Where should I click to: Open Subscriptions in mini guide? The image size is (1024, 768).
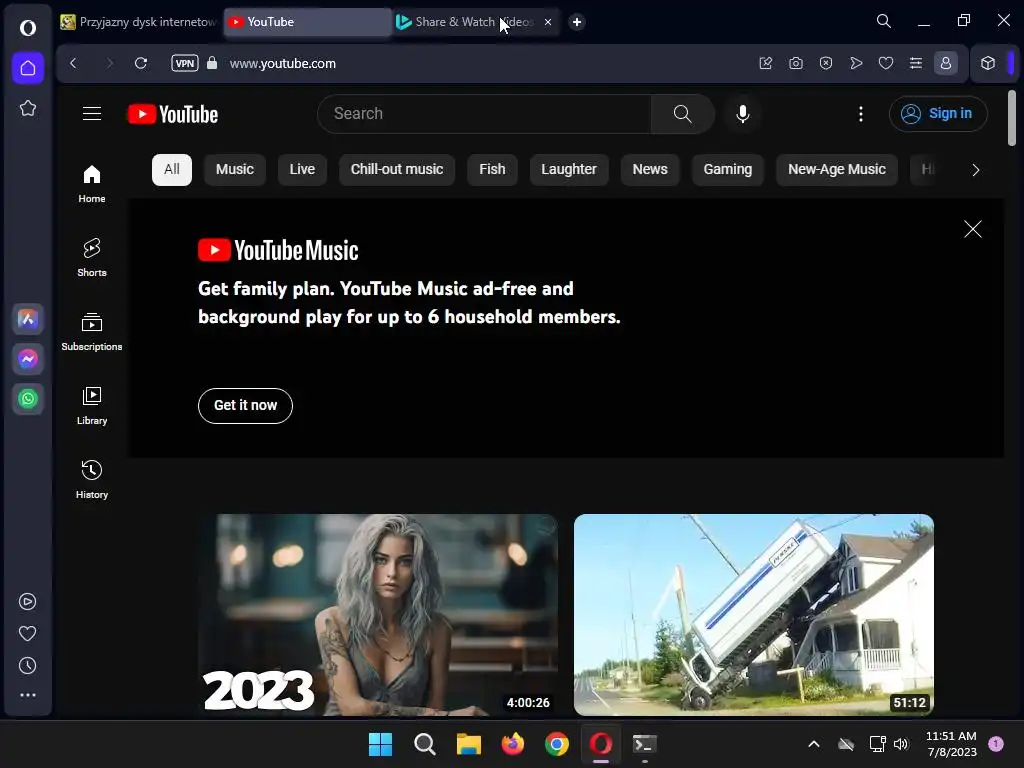[x=91, y=332]
